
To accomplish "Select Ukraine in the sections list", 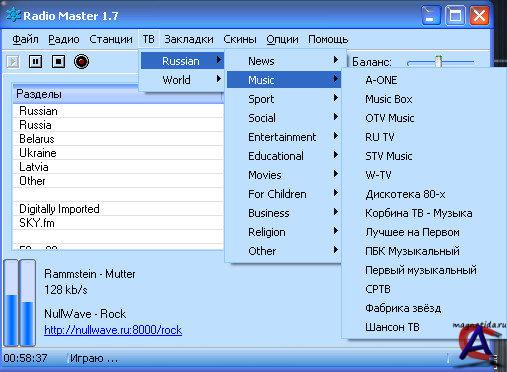I will coord(118,153).
